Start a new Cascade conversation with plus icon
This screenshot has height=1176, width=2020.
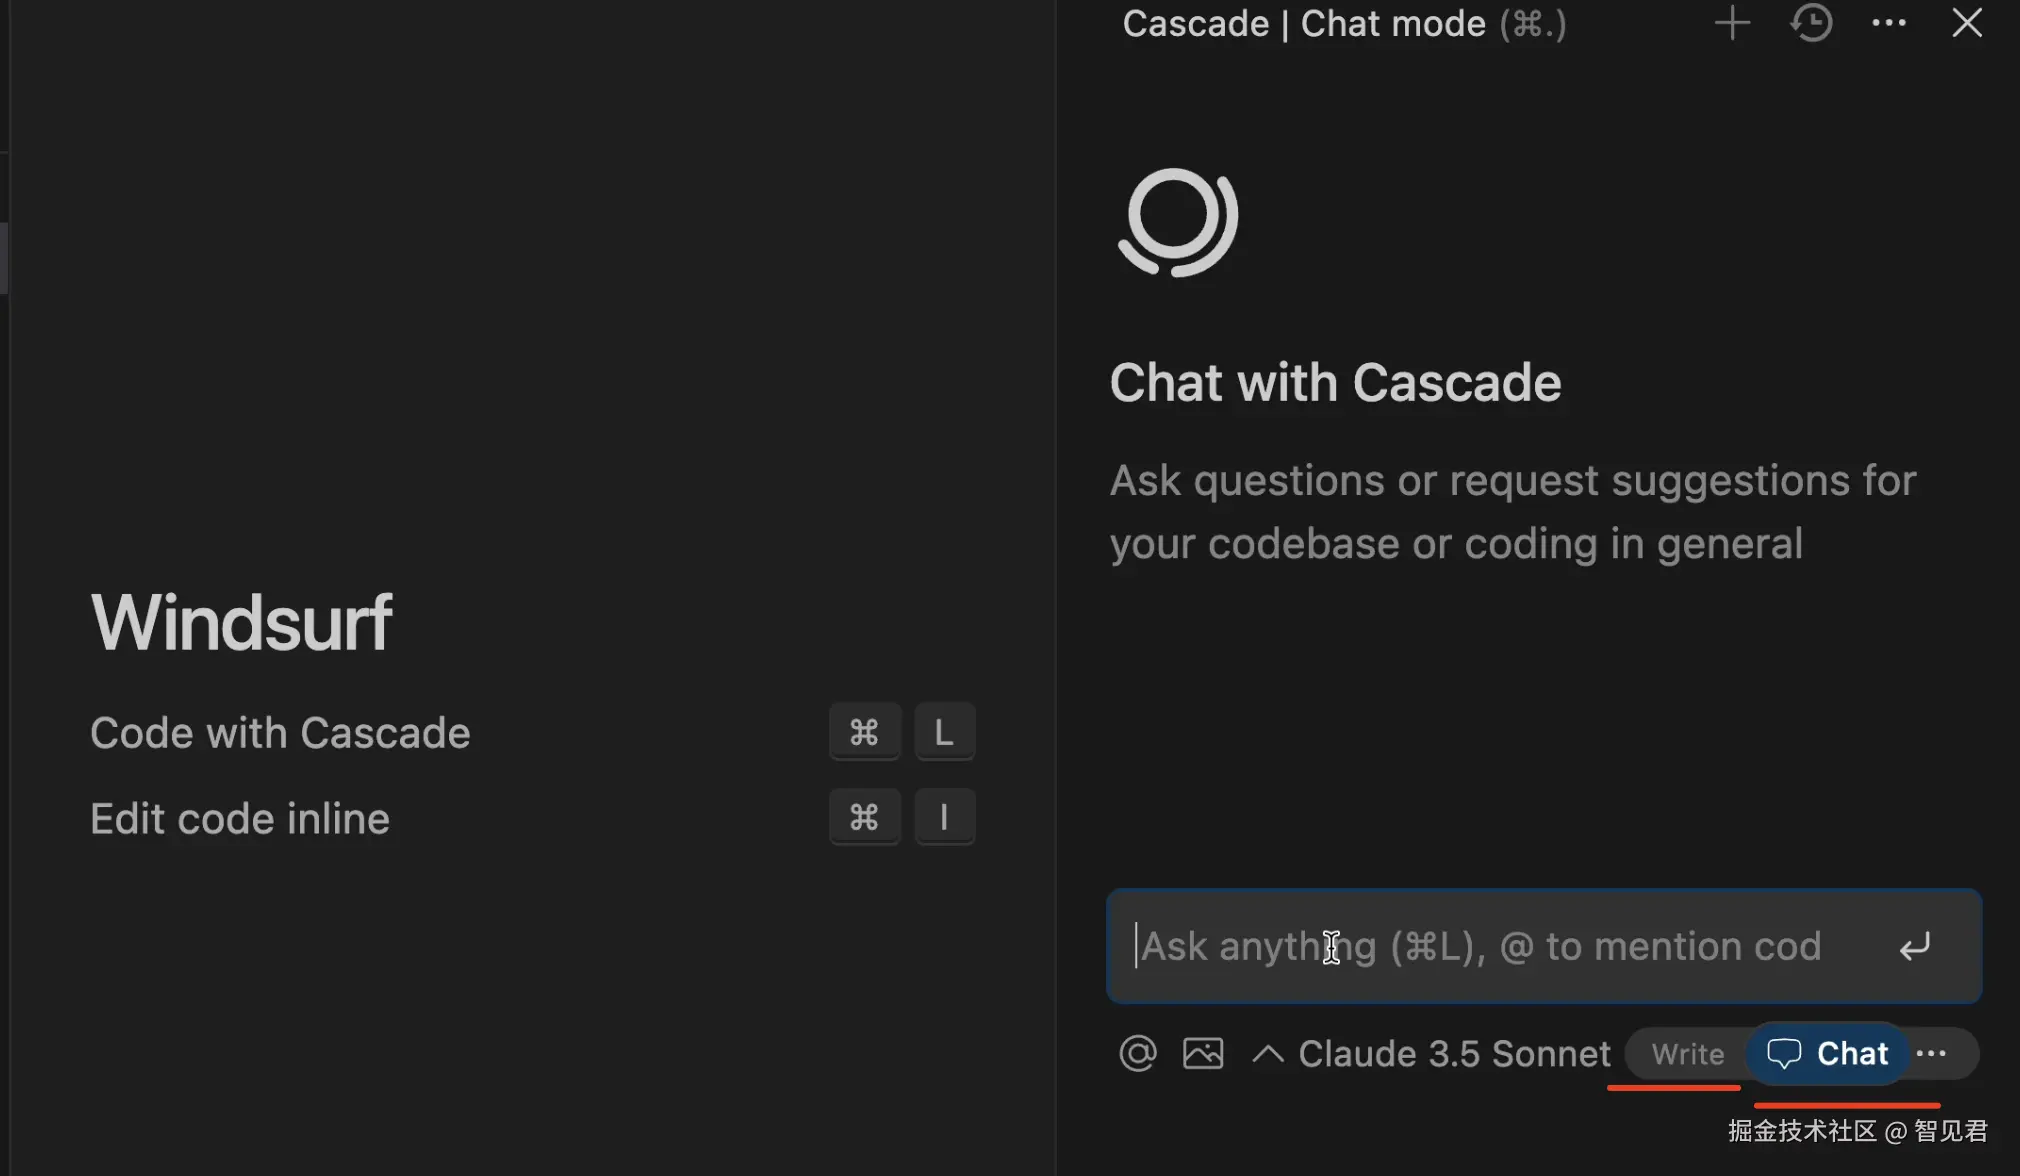(1732, 23)
